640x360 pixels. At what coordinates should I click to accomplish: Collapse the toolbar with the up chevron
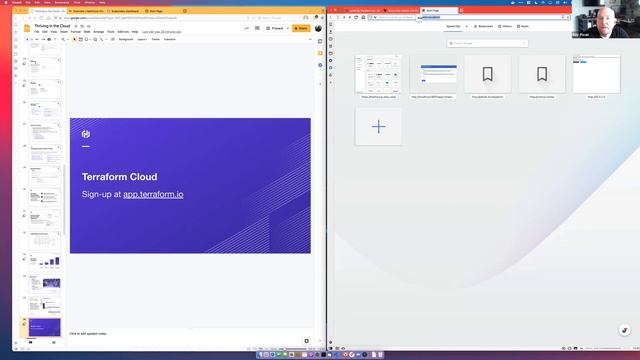pyautogui.click(x=310, y=40)
